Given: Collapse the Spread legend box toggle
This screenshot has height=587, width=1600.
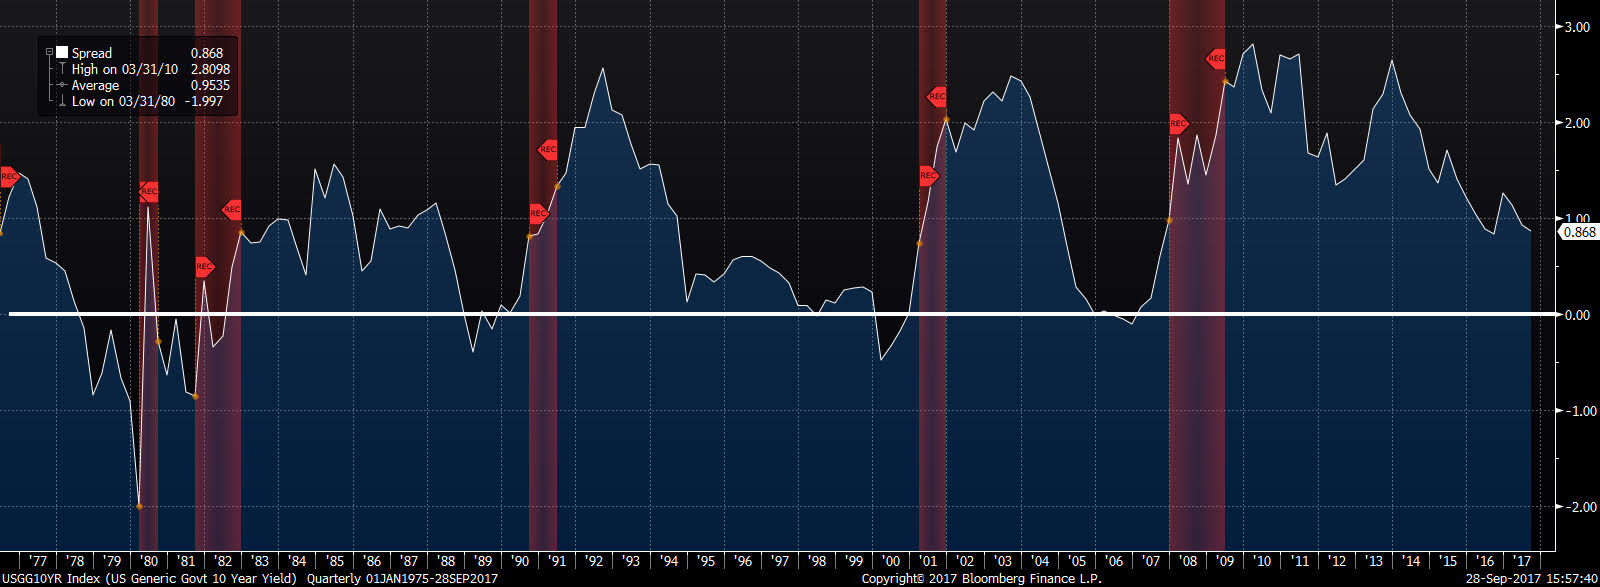Looking at the screenshot, I should click(49, 53).
